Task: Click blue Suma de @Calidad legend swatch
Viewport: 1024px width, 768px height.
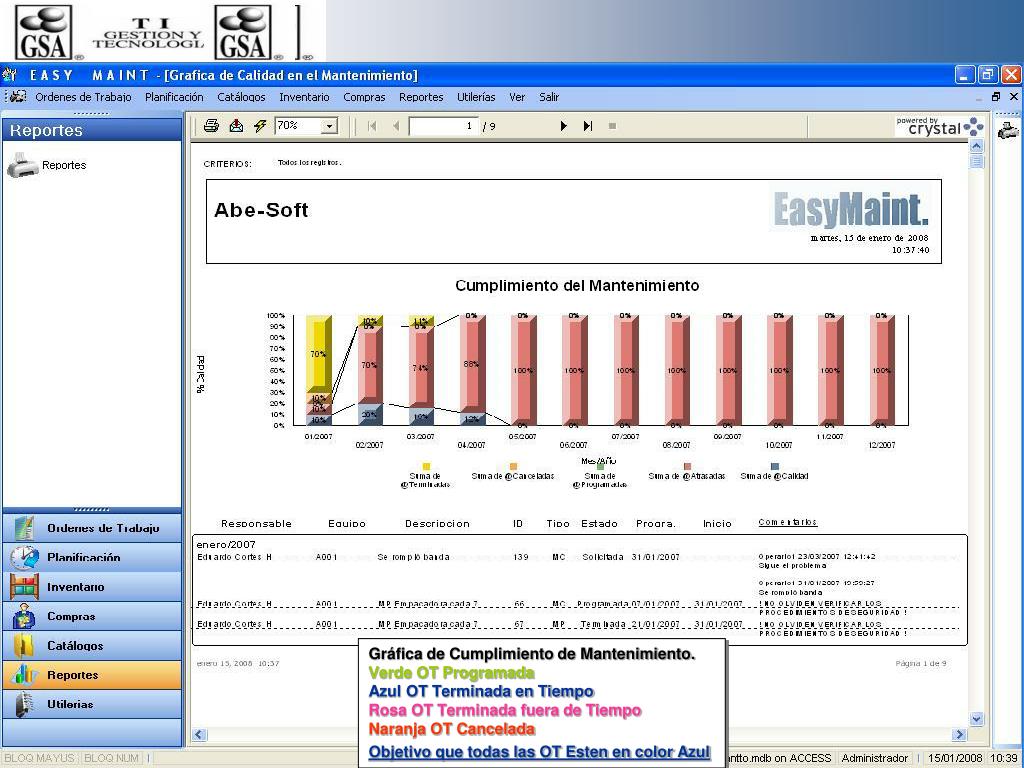Action: (x=775, y=466)
